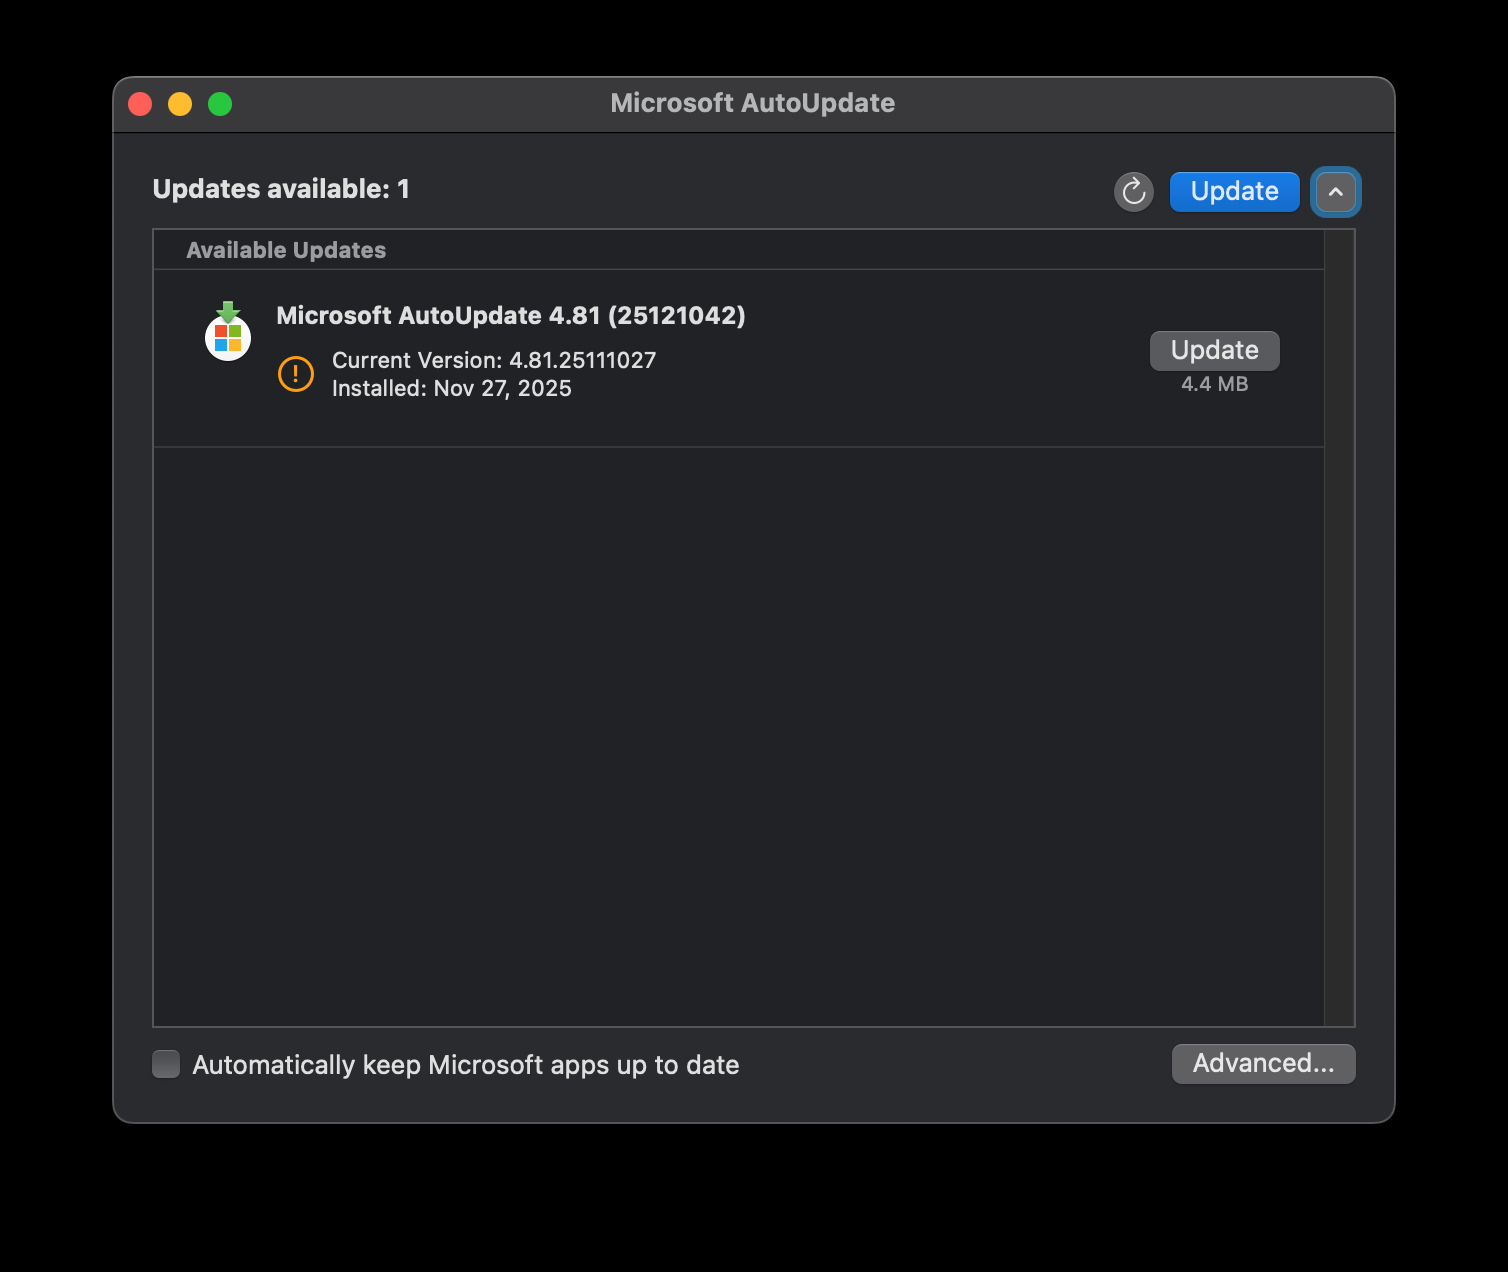Image resolution: width=1508 pixels, height=1272 pixels.
Task: Zoom the window using the green button
Action: tap(220, 104)
